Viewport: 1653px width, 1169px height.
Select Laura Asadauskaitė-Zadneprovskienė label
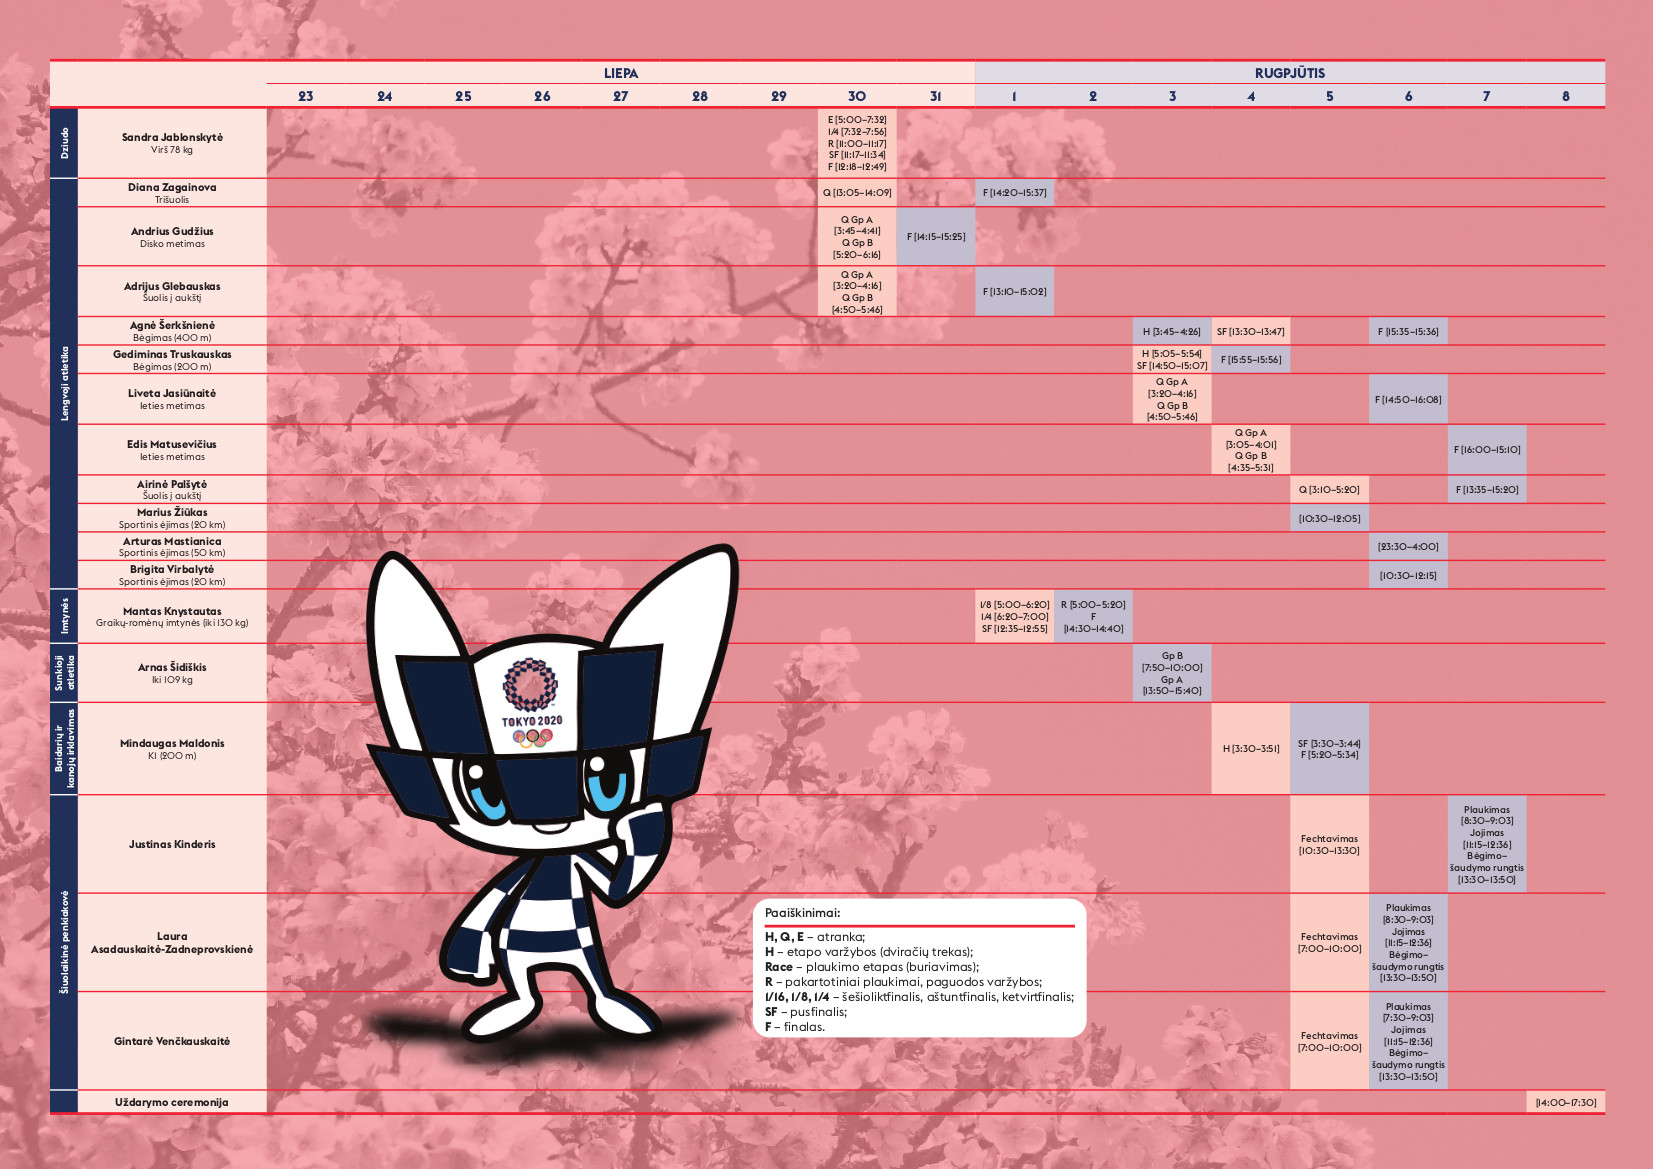[x=172, y=943]
